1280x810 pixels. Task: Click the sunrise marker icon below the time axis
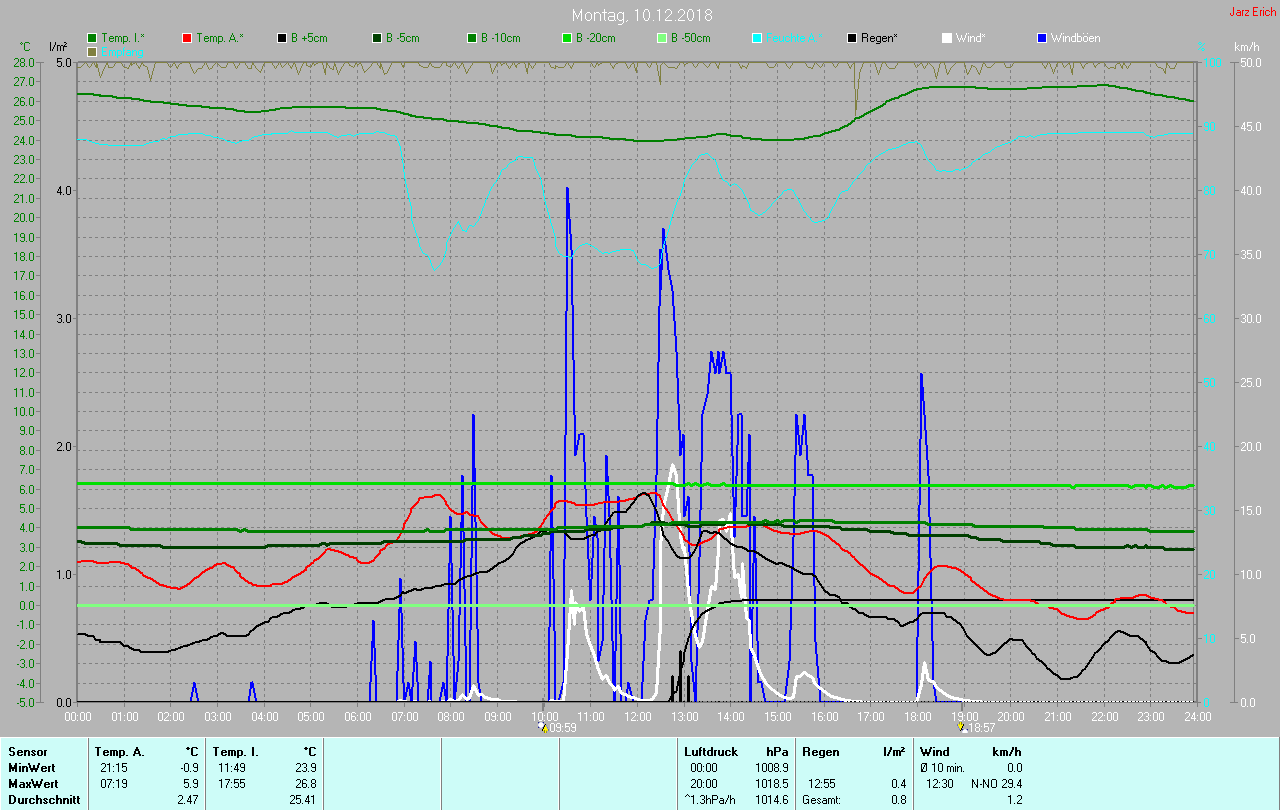tap(543, 727)
